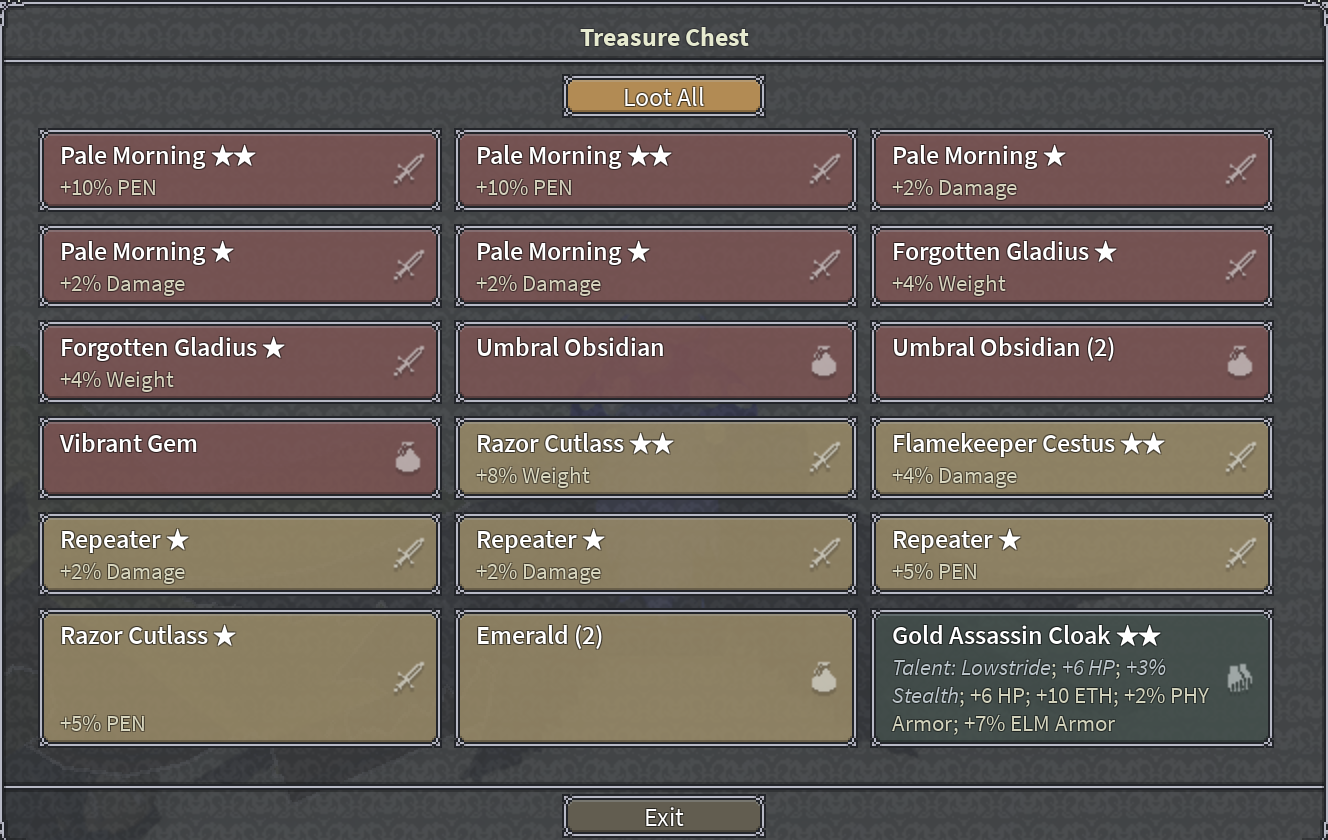This screenshot has height=840, width=1328.
Task: Click pouch icon on Umbral Obsidian (2)
Action: coord(1240,362)
